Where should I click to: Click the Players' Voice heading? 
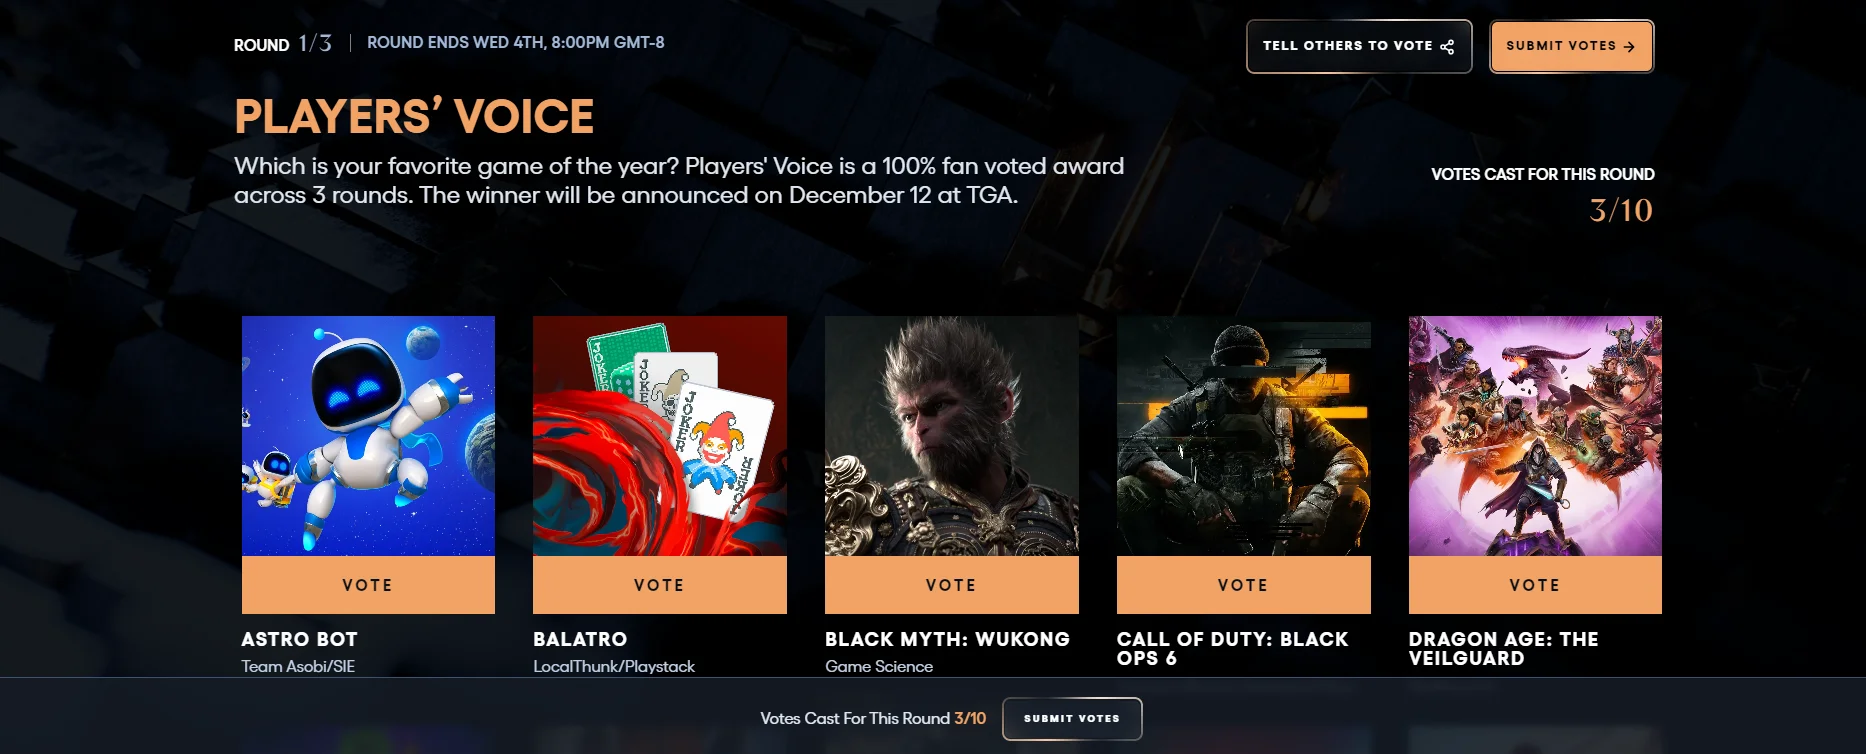pos(414,116)
